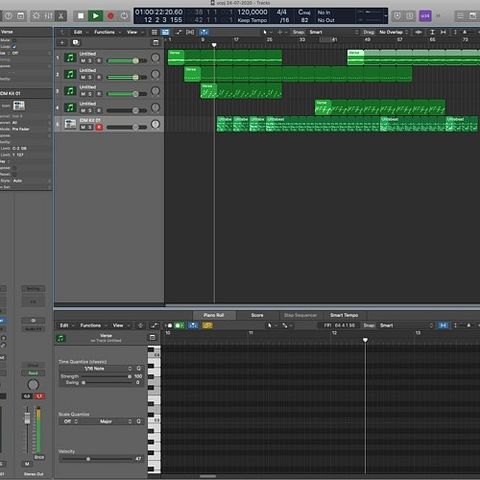Open the Mixer via sliders toolbar icon

tap(48, 16)
